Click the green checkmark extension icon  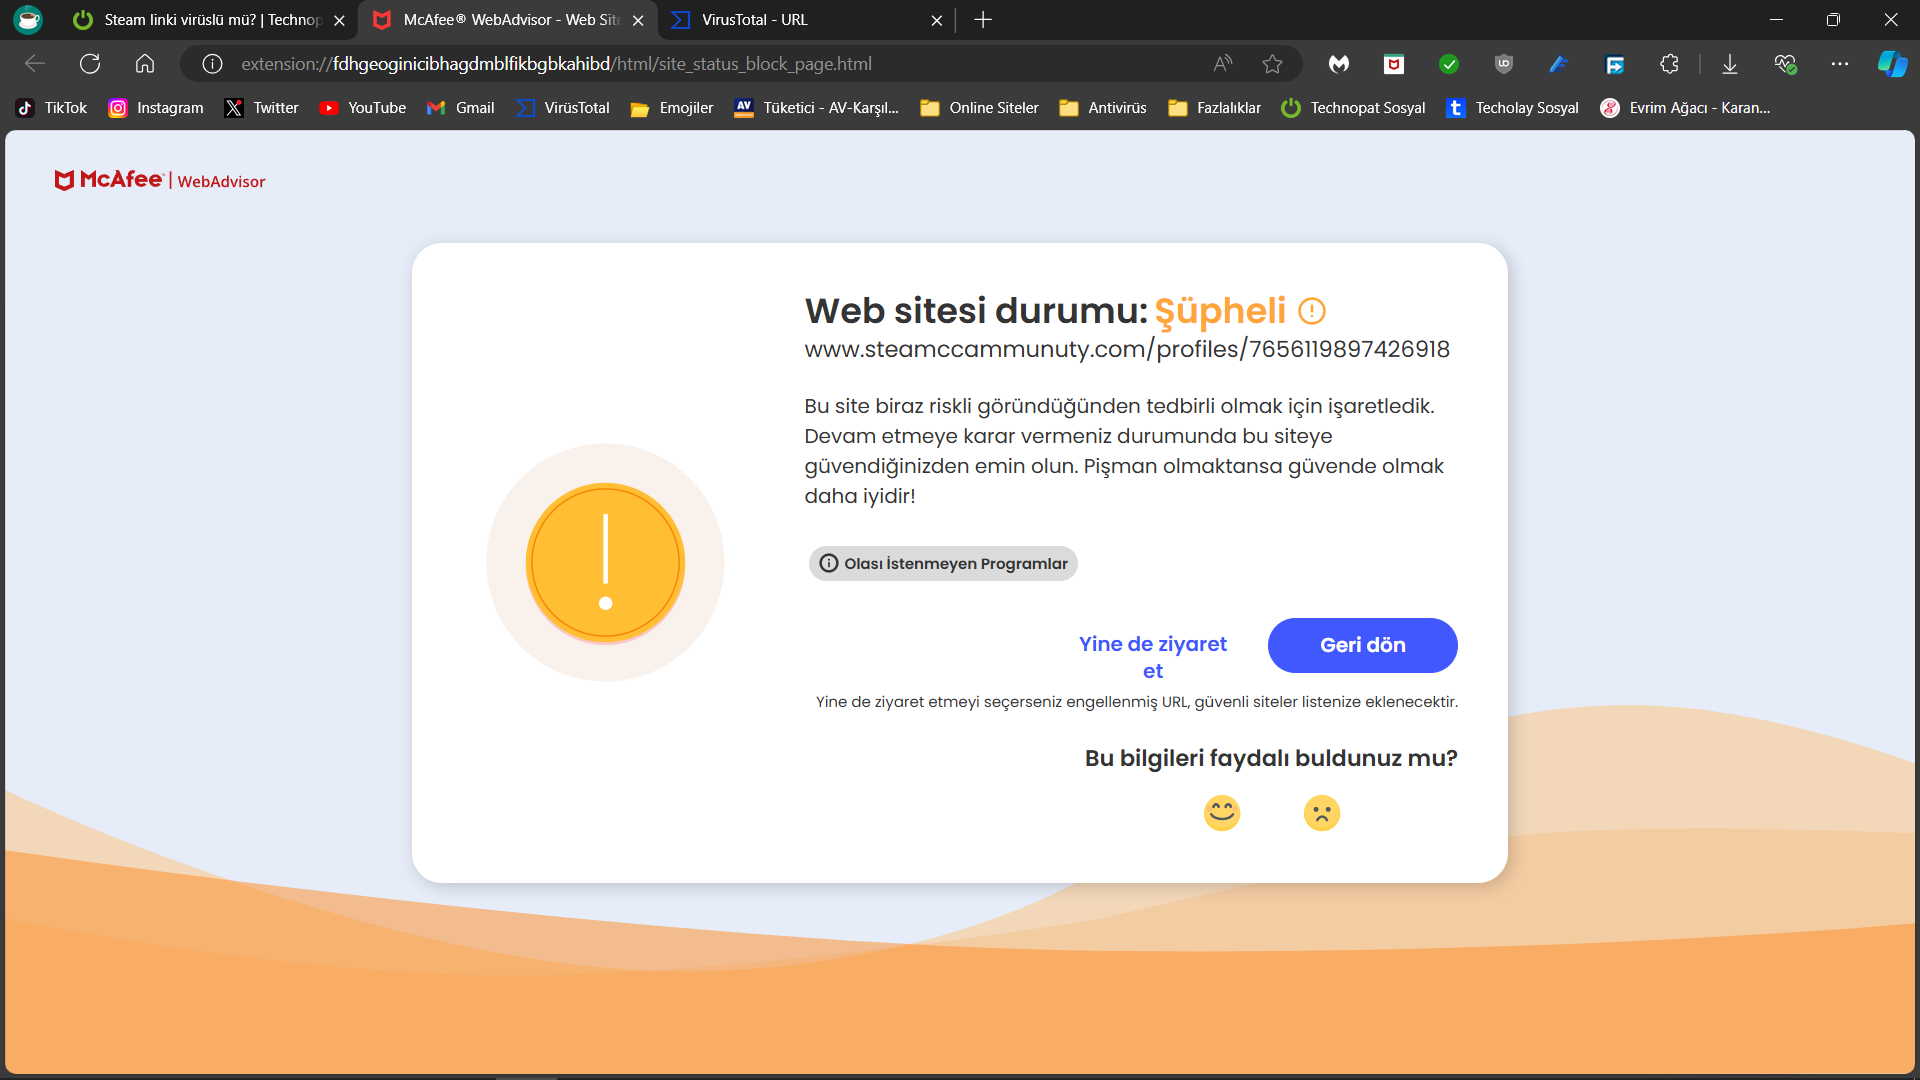(1449, 64)
